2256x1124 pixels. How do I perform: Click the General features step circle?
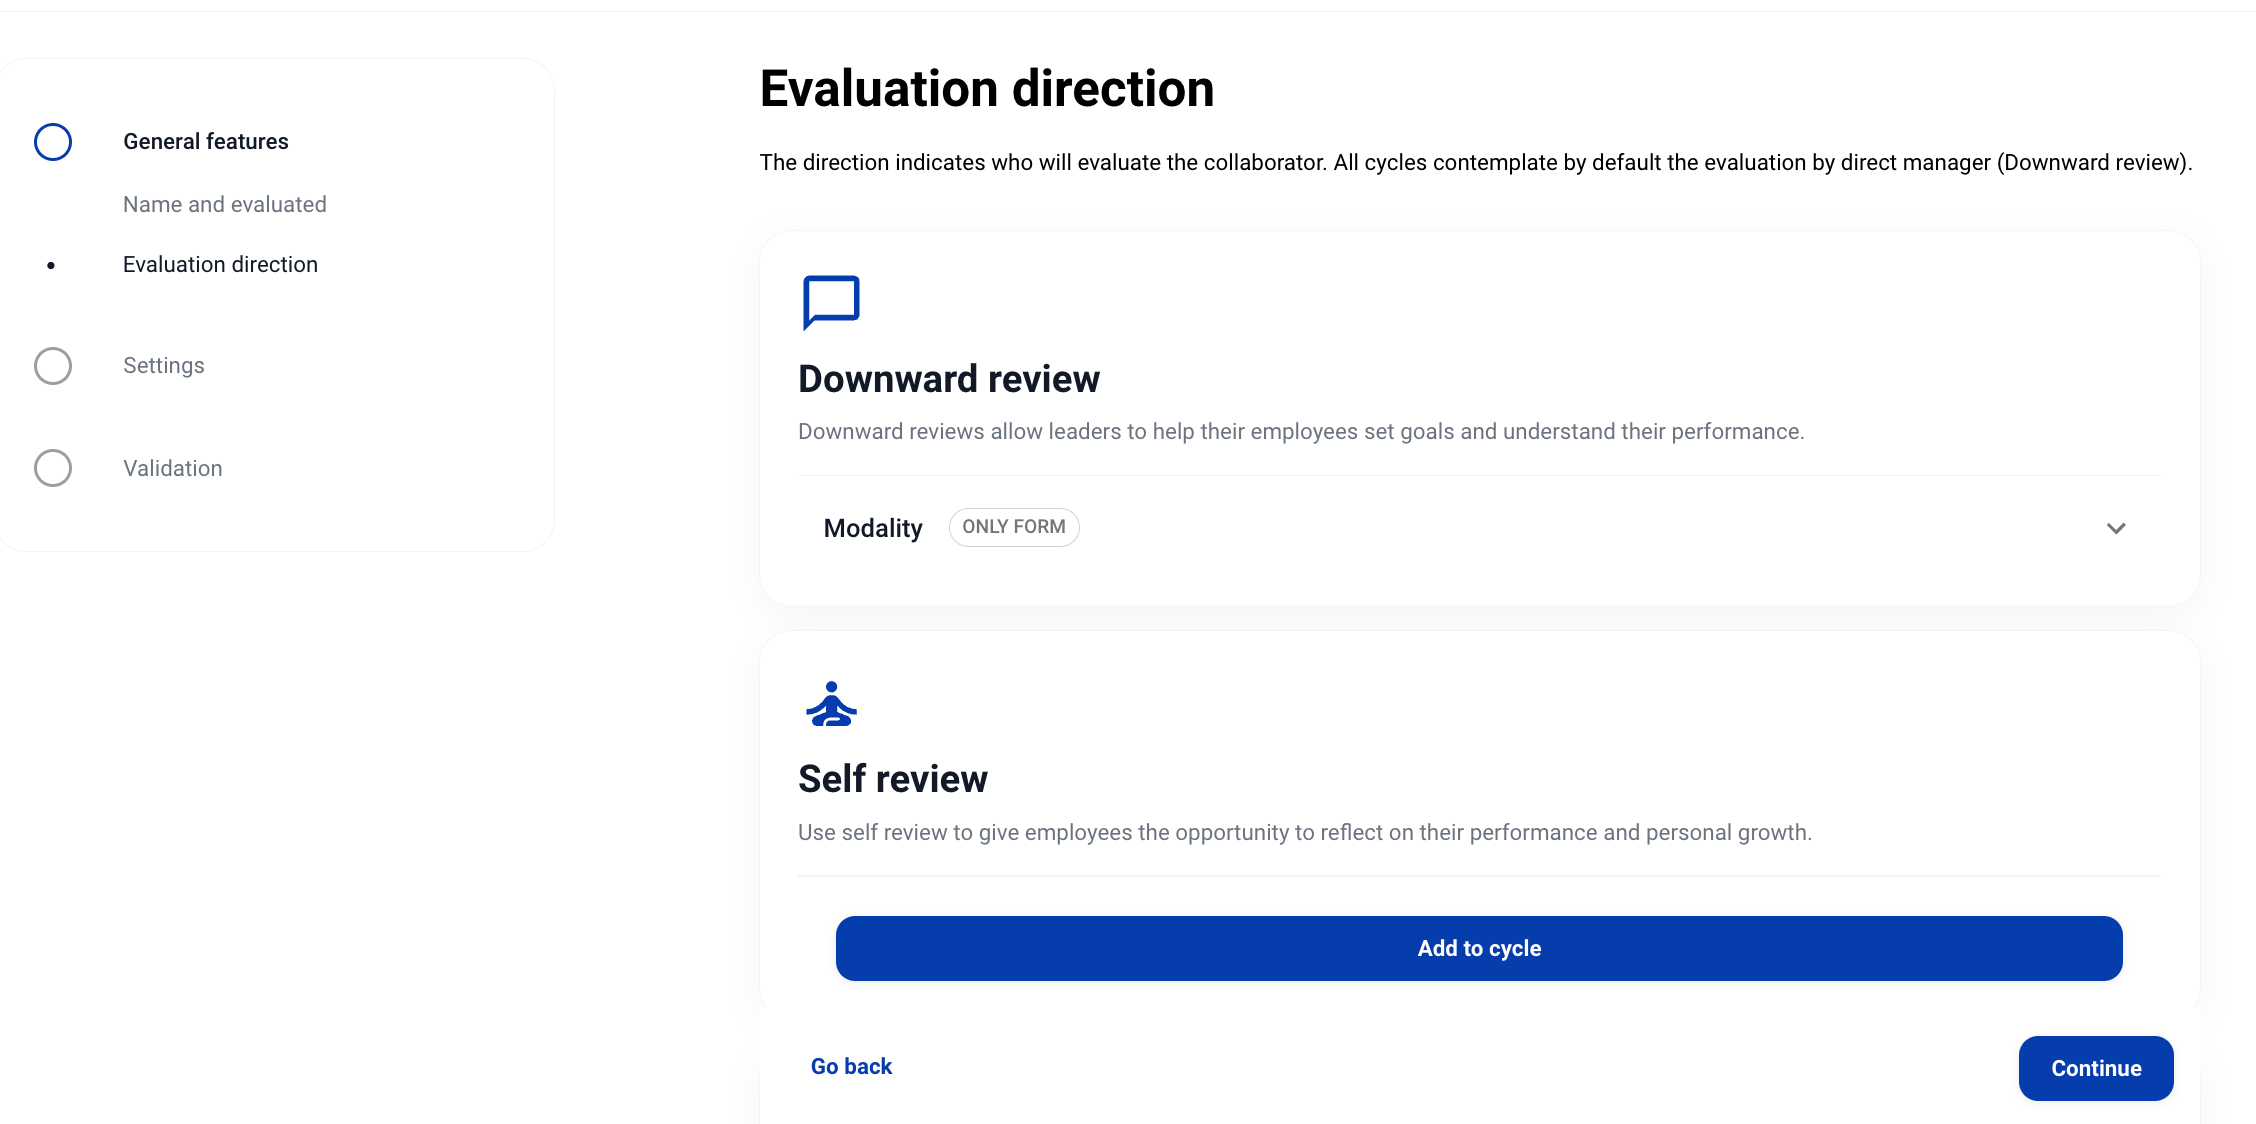coord(53,142)
